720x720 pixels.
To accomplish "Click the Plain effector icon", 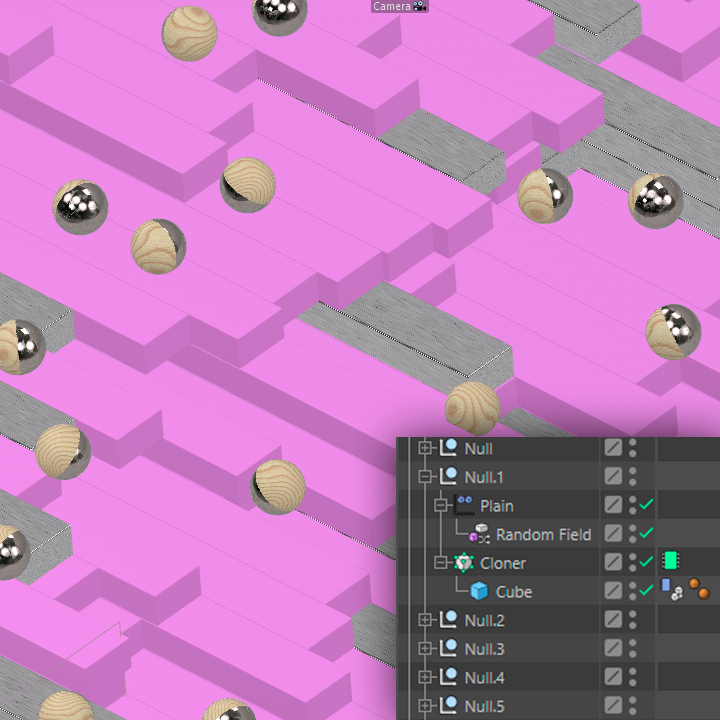I will pyautogui.click(x=464, y=505).
